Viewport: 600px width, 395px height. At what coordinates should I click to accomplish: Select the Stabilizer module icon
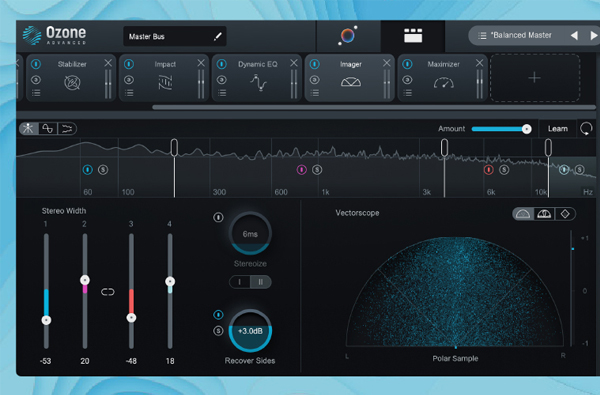pos(72,82)
